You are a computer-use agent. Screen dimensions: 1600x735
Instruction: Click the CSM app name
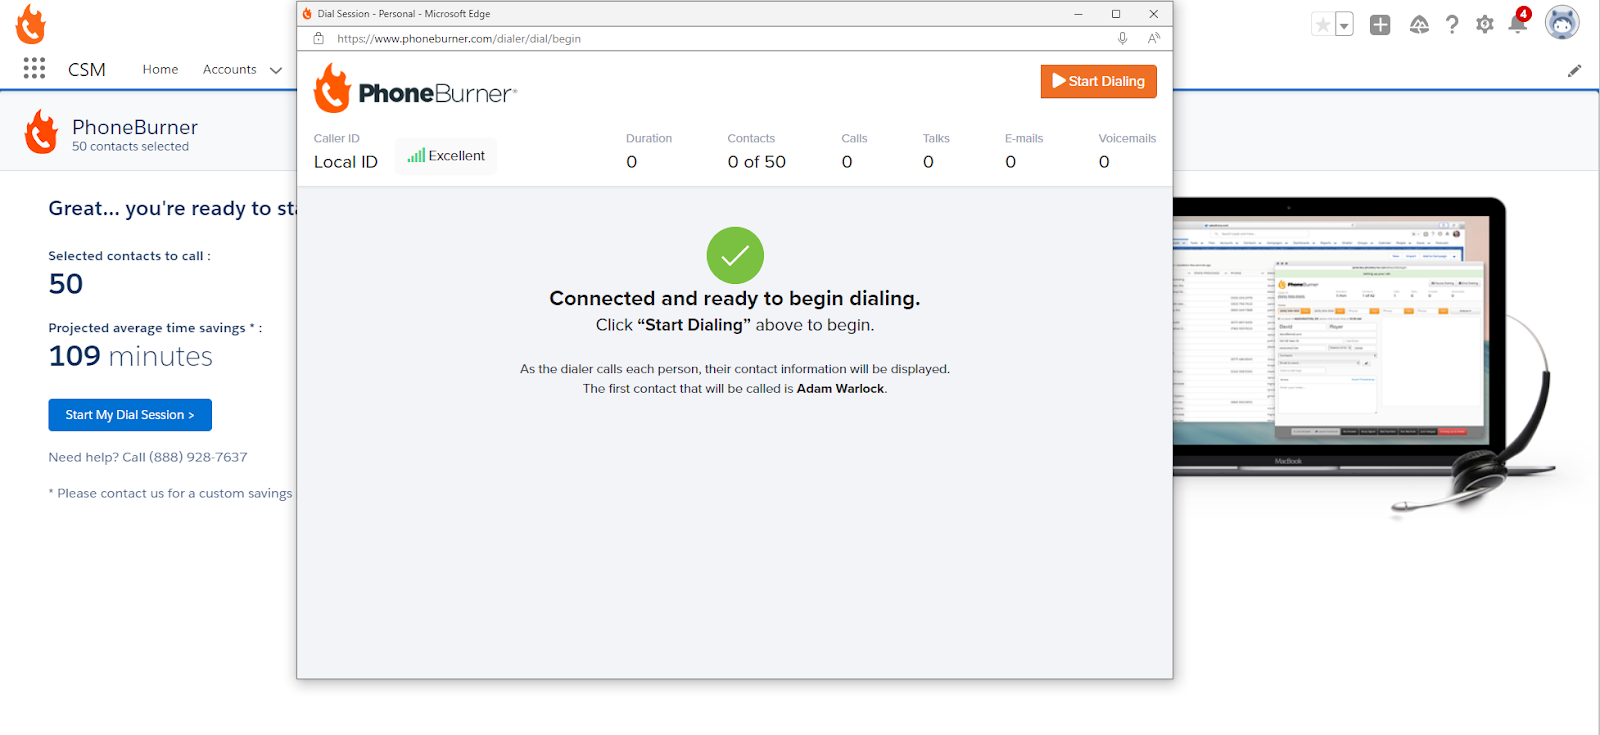(x=87, y=70)
